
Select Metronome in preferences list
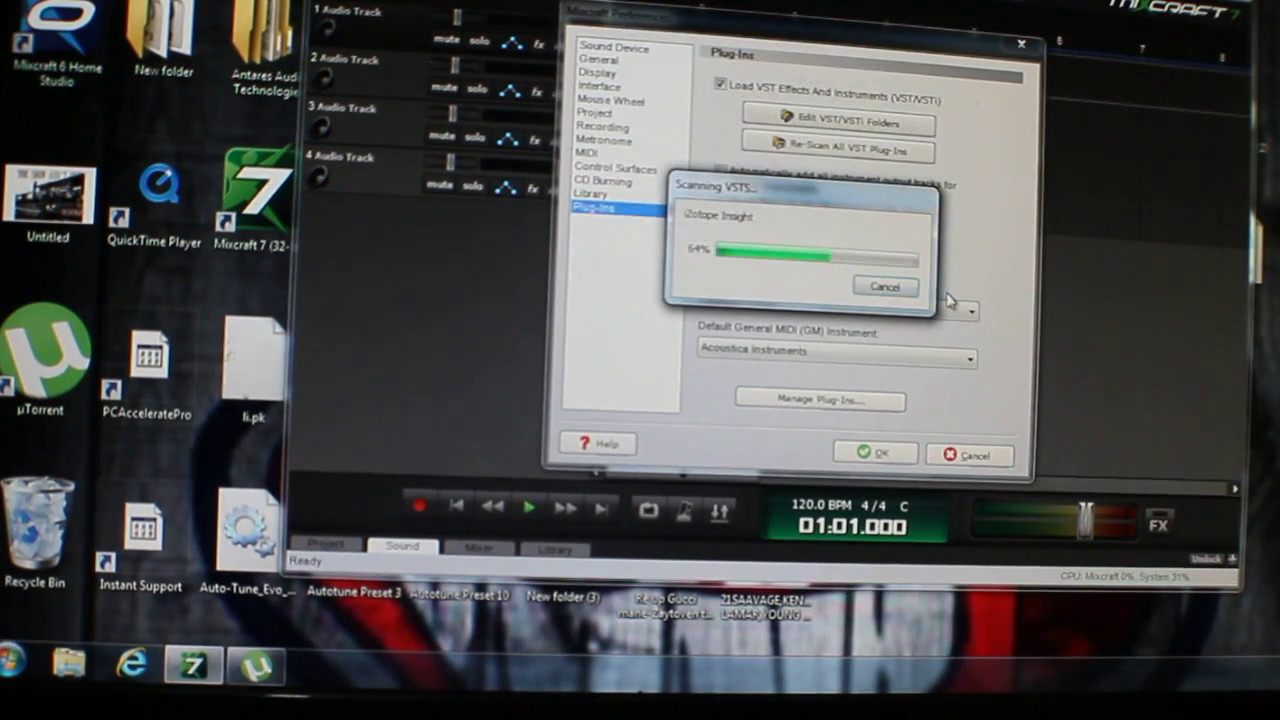tap(603, 141)
